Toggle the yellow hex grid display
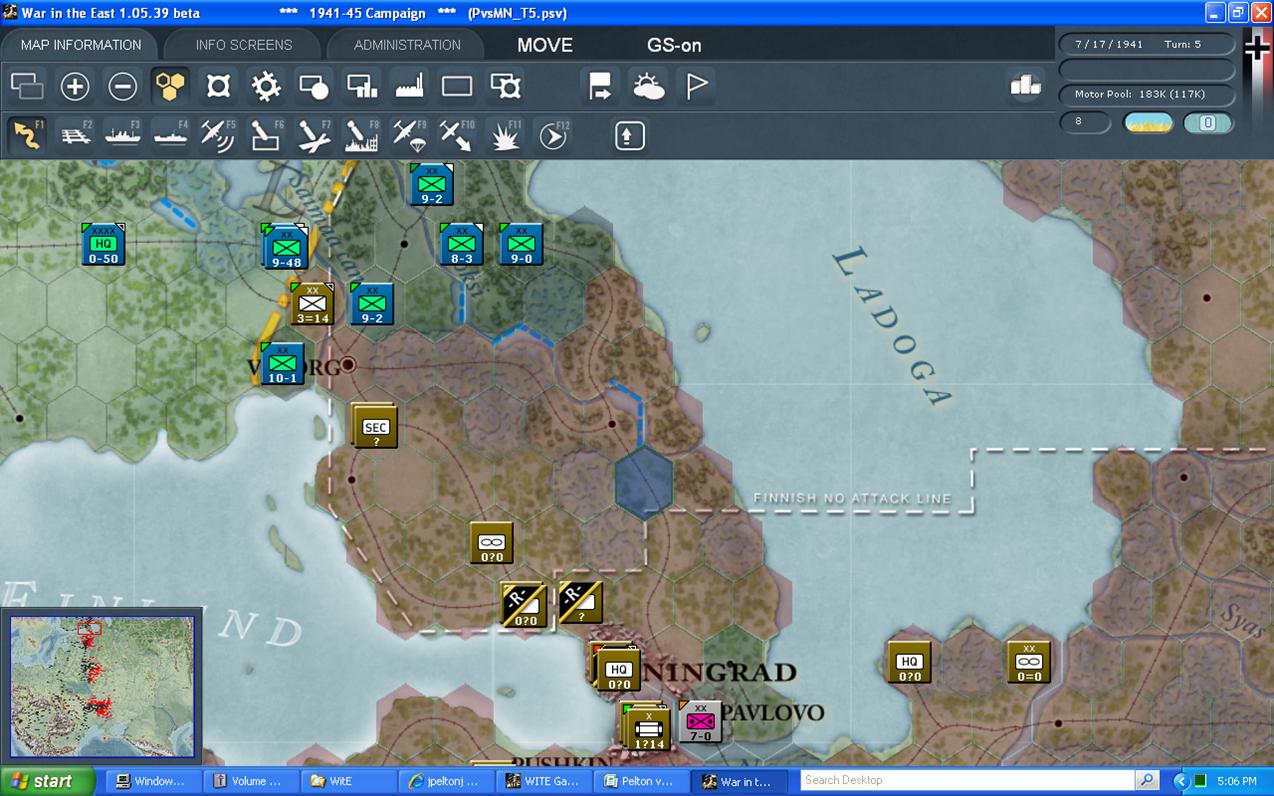Image resolution: width=1274 pixels, height=796 pixels. [171, 87]
